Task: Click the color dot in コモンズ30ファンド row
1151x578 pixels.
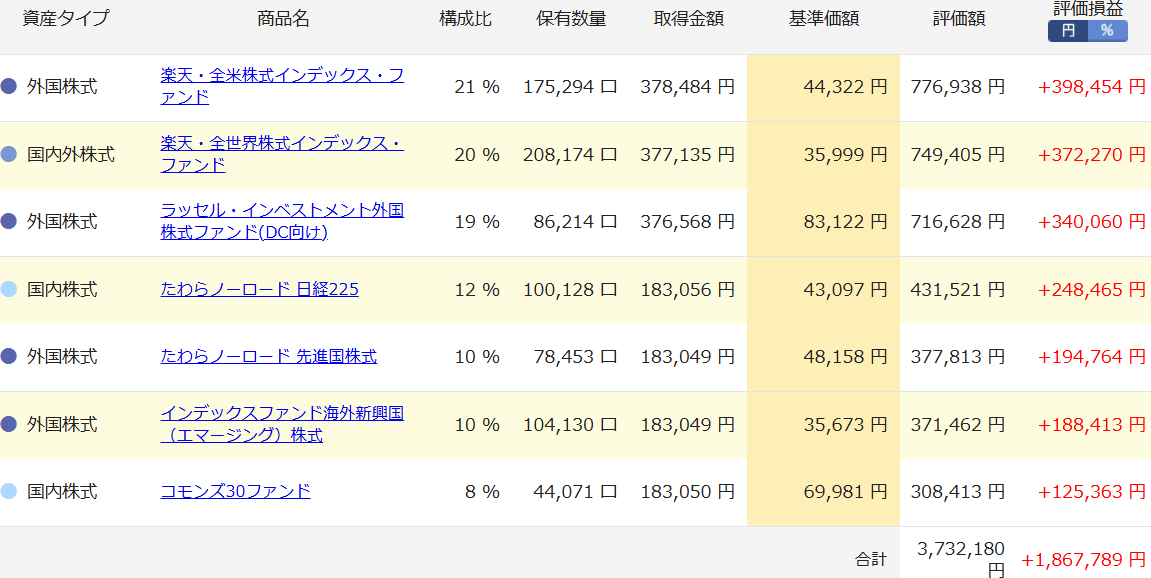Action: pyautogui.click(x=9, y=491)
